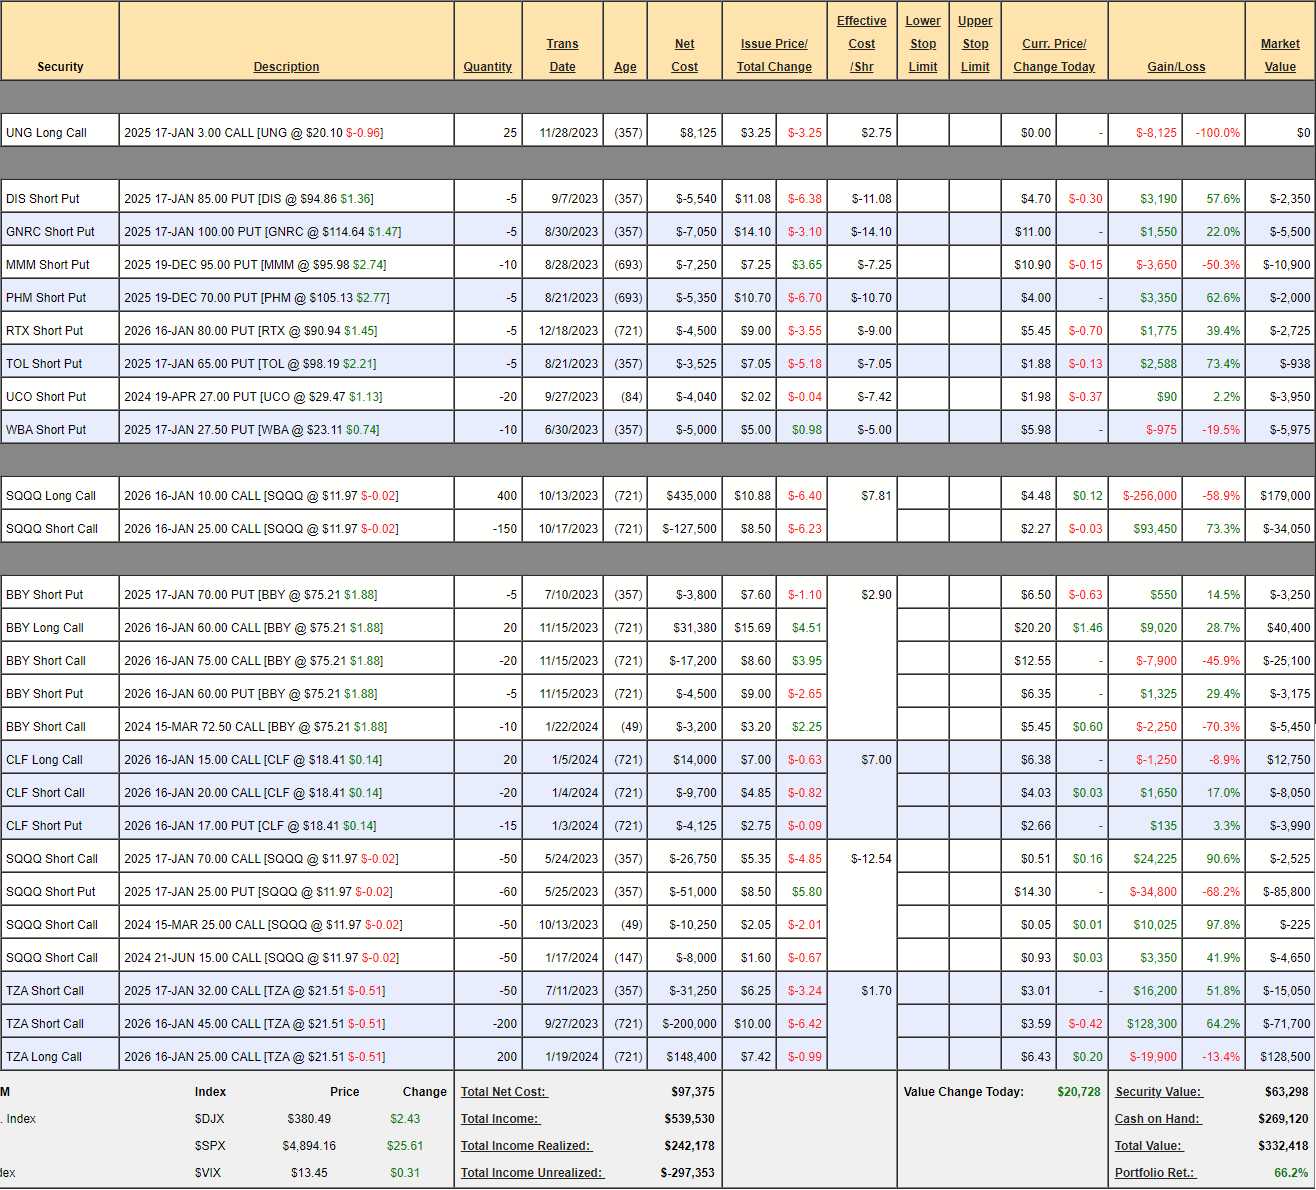The image size is (1316, 1190).
Task: Click the Net Cost column header
Action: pos(684,55)
